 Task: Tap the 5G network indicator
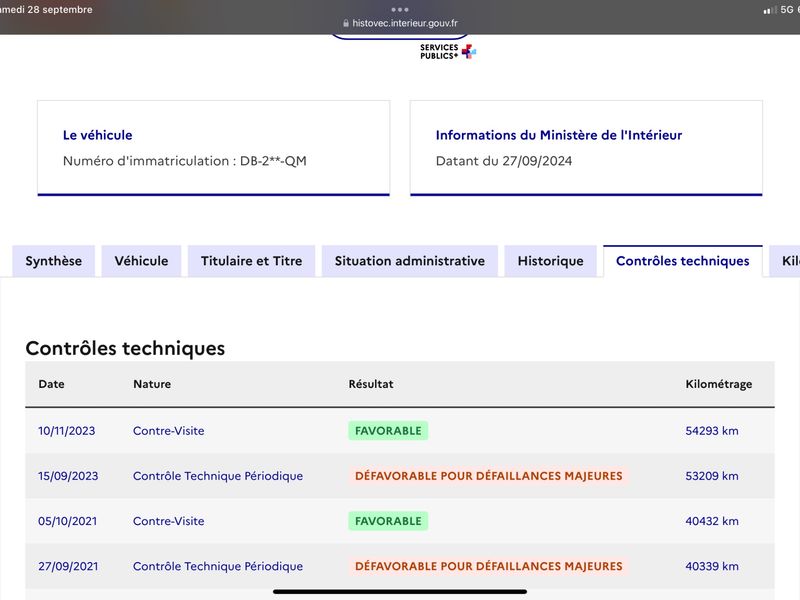(787, 10)
